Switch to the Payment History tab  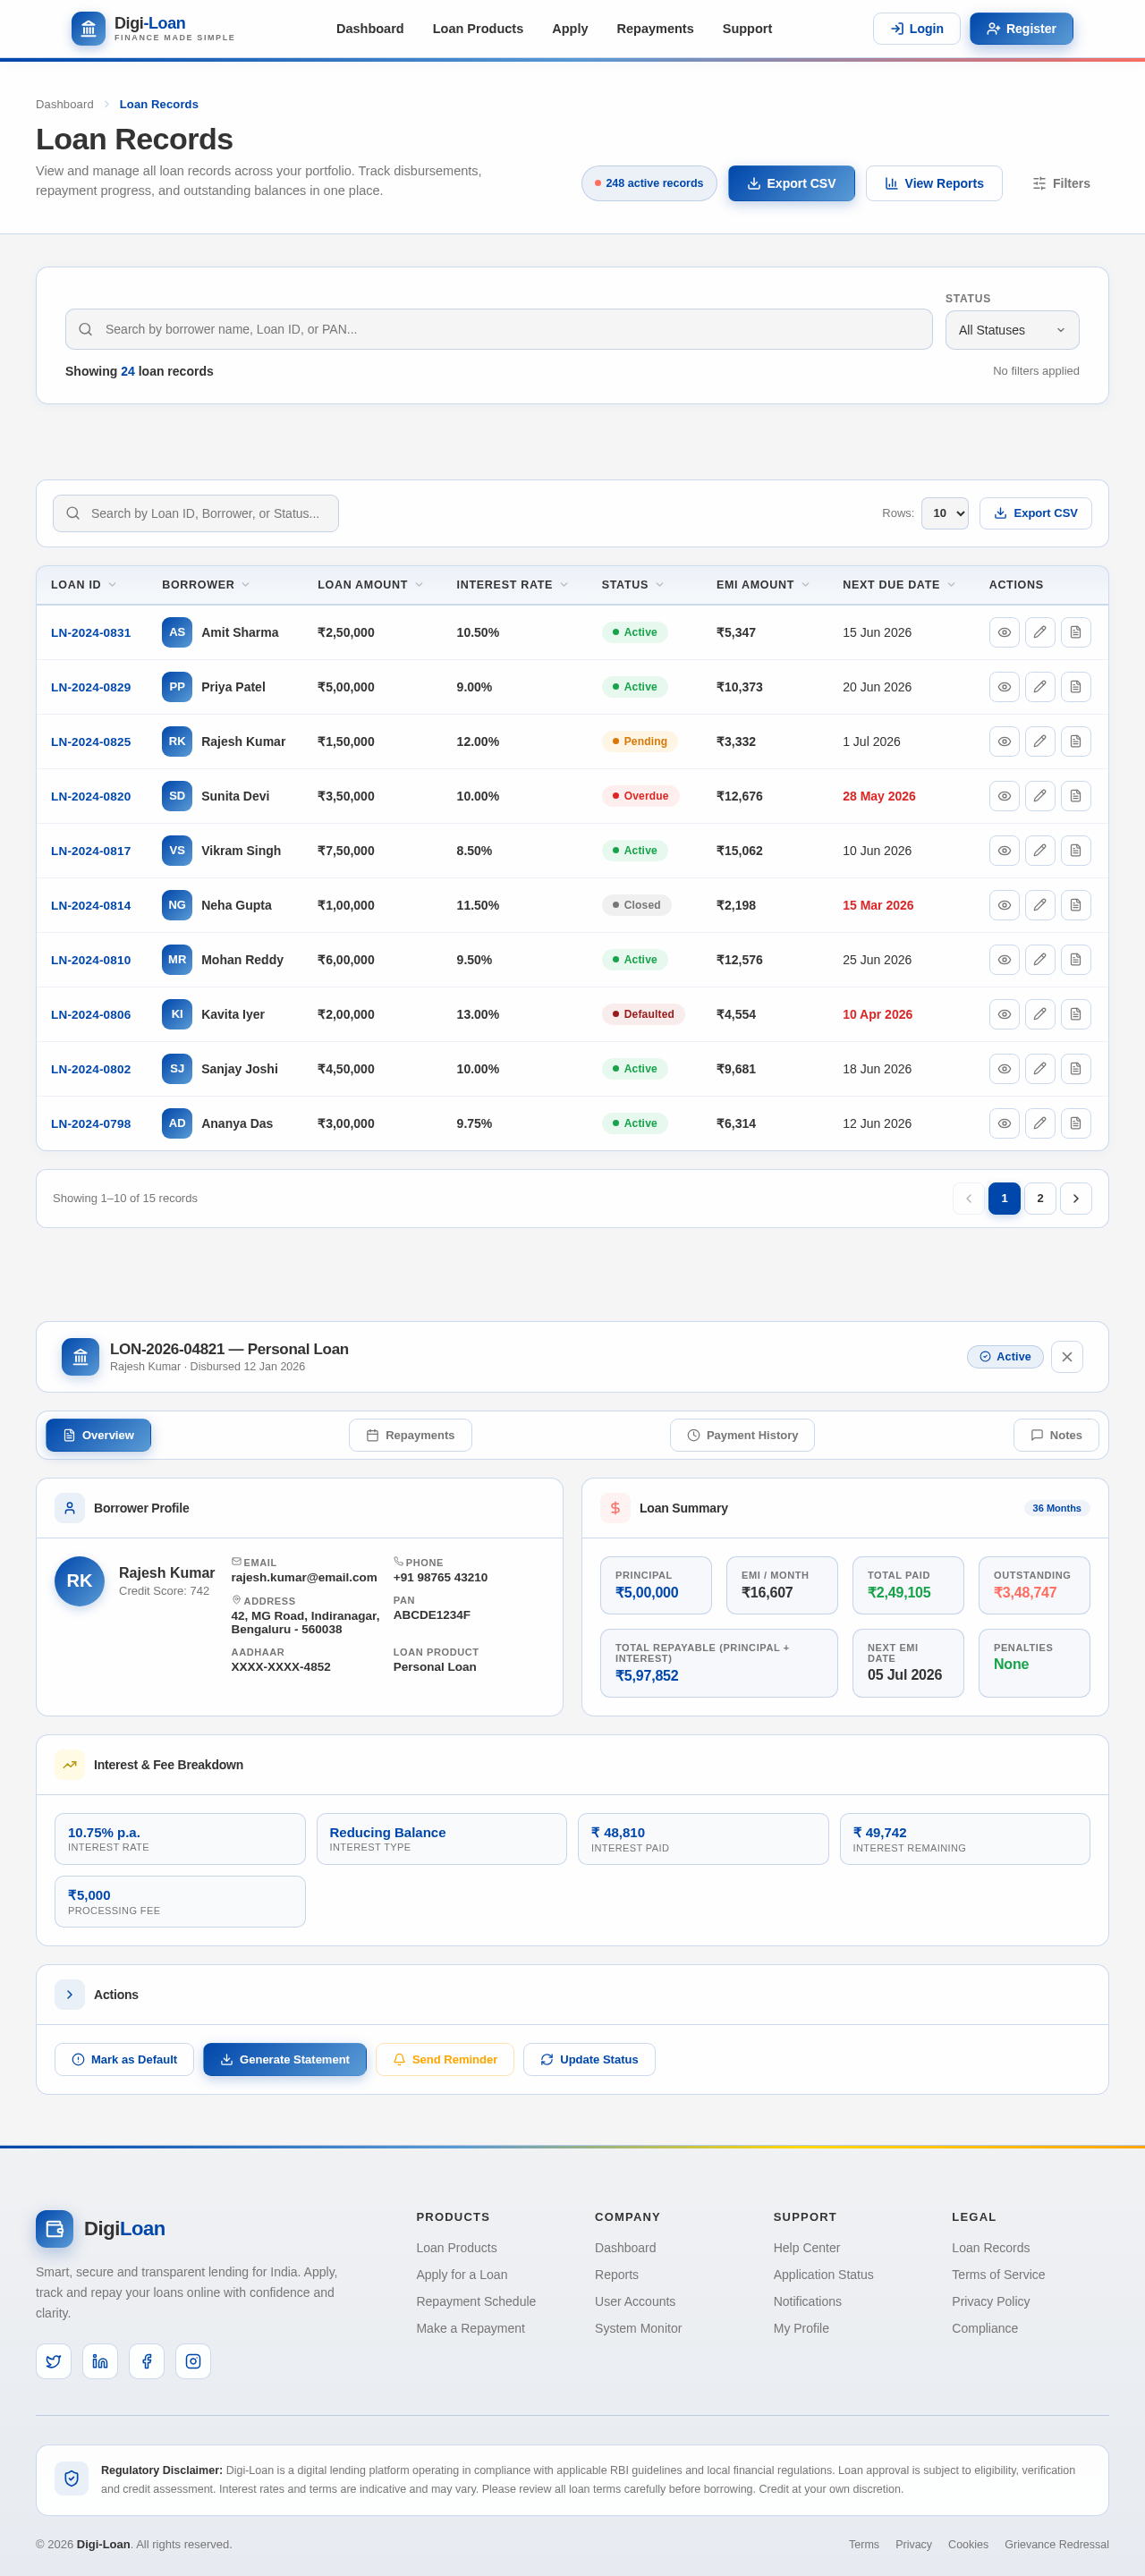[x=742, y=1435]
